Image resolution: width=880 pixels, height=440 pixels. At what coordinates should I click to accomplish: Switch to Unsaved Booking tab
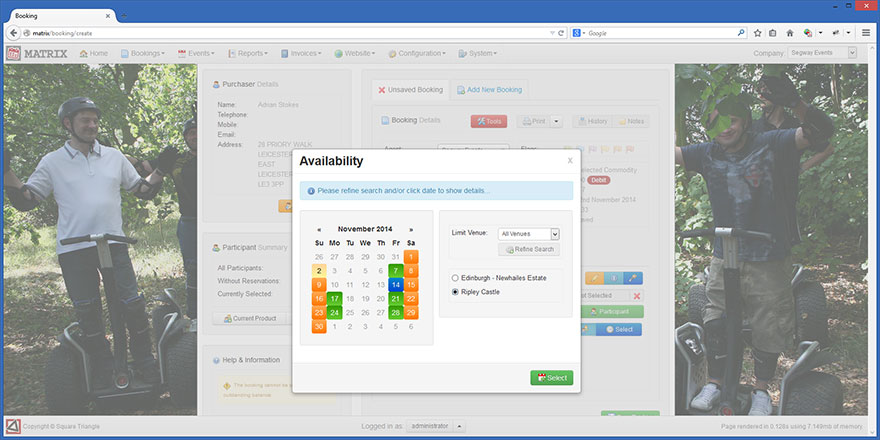410,90
